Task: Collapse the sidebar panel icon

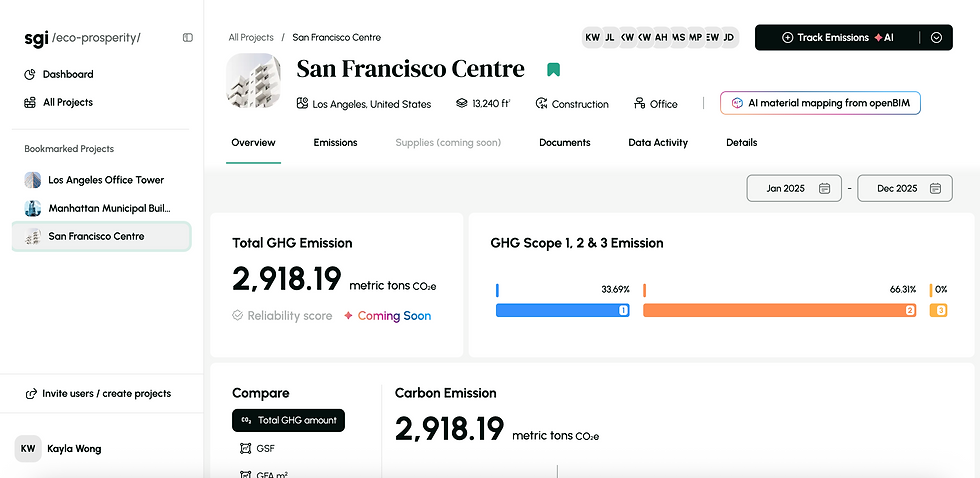Action: [188, 37]
